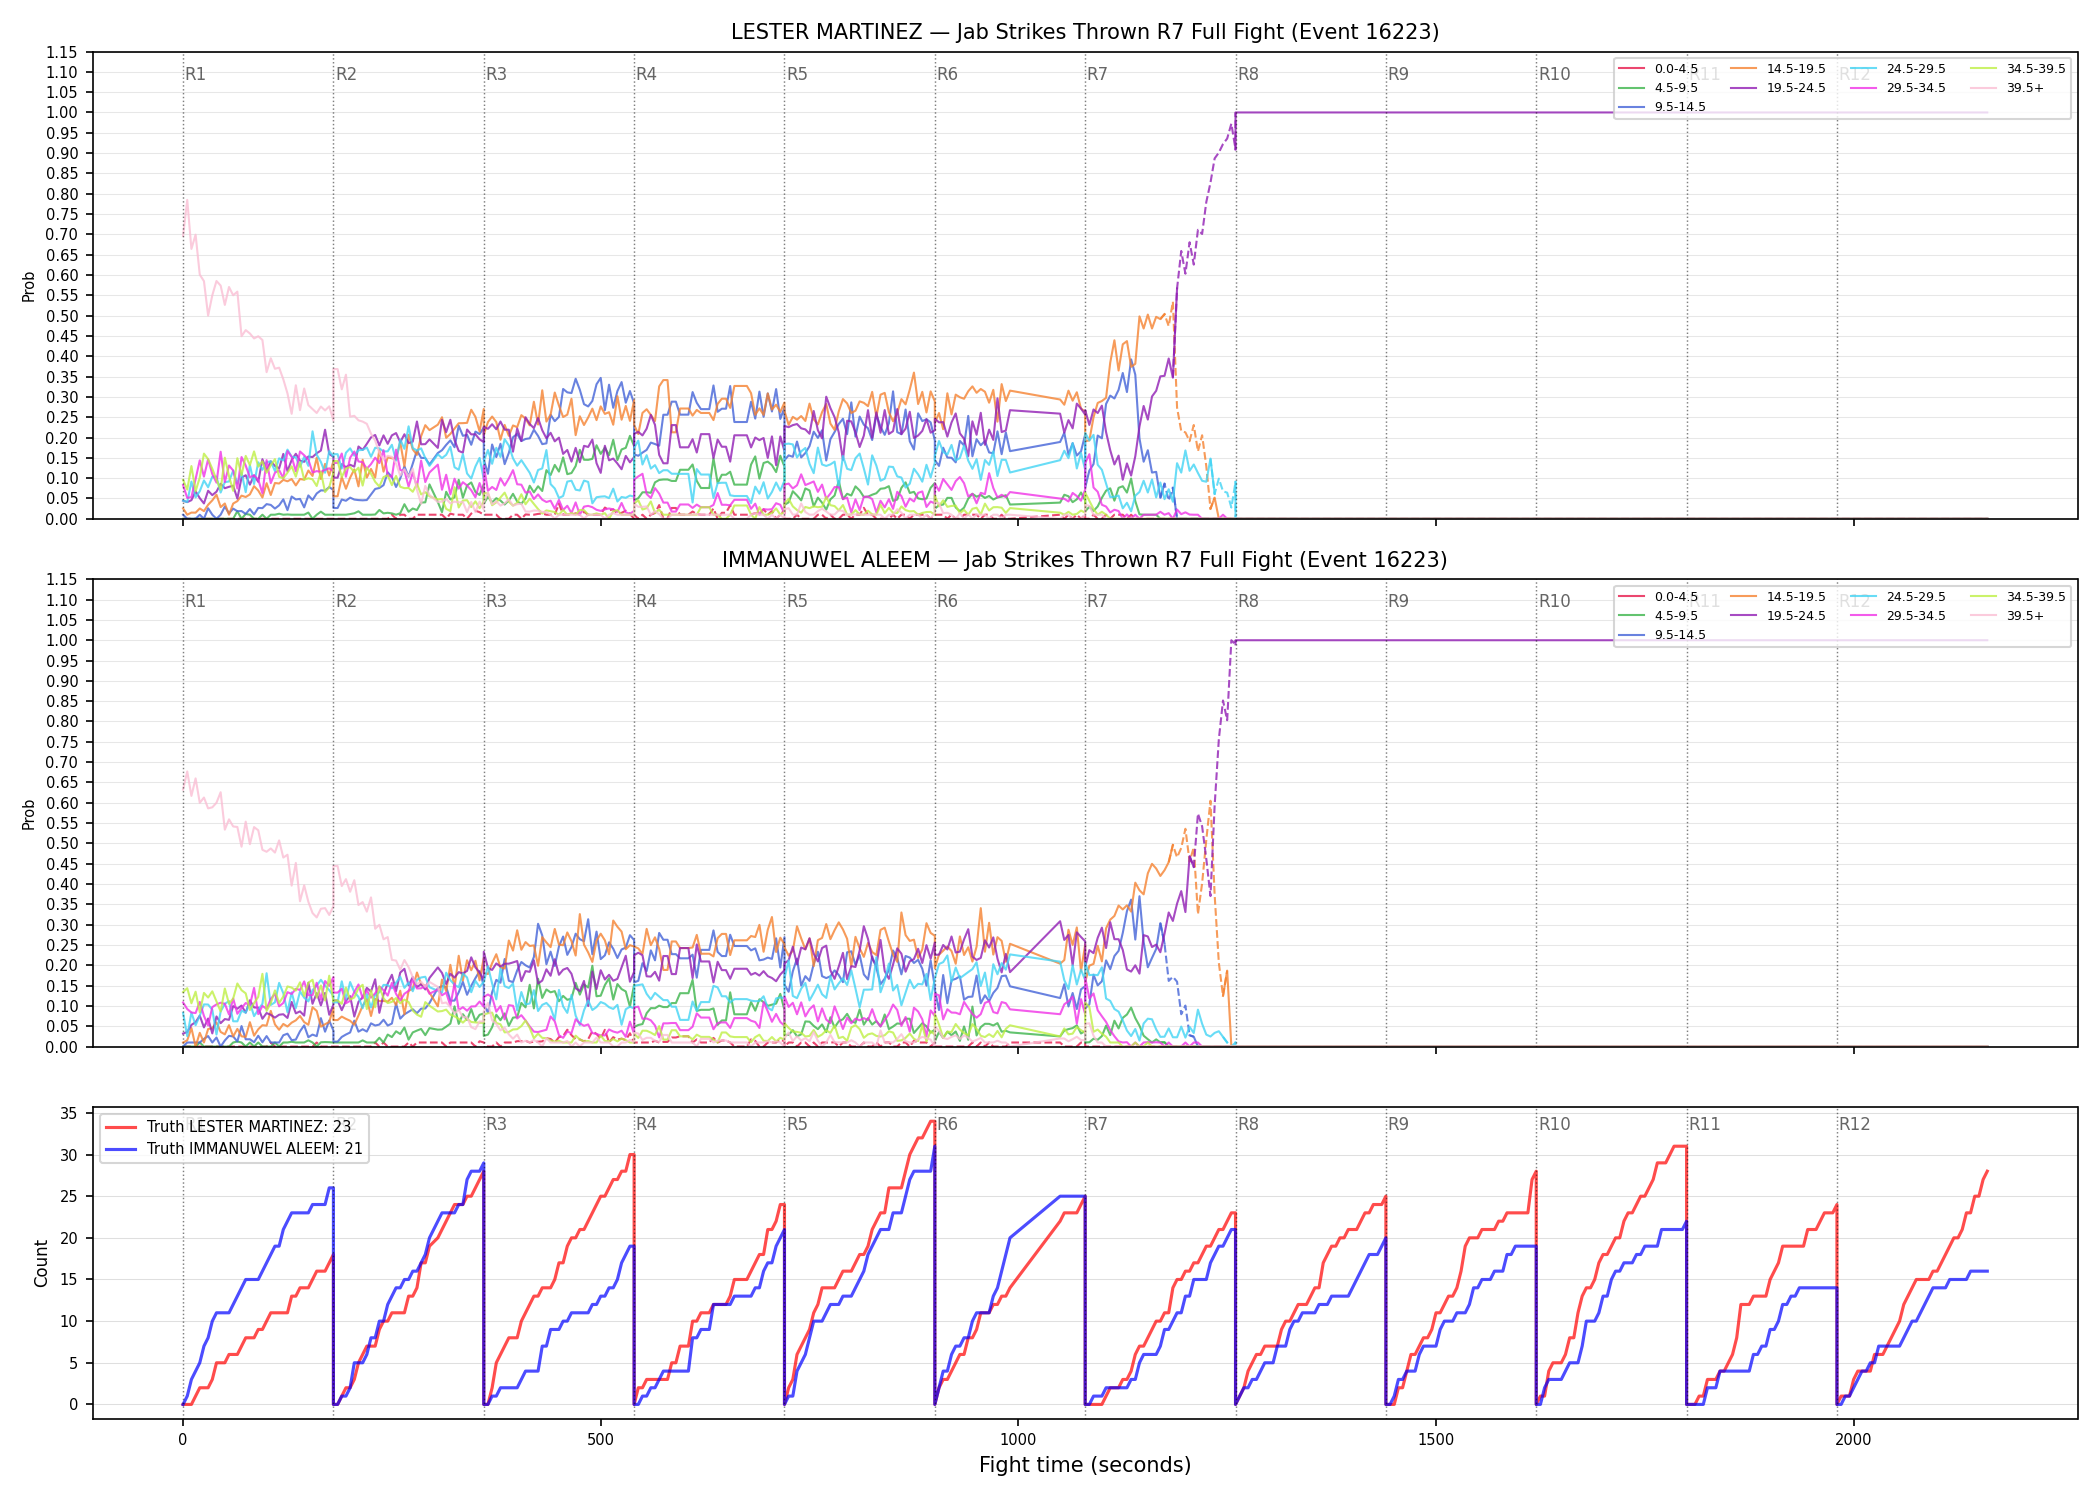Select '34.5-39.5' in the Aleem chart legend
The width and height of the screenshot is (2100, 1500).
click(x=2036, y=597)
